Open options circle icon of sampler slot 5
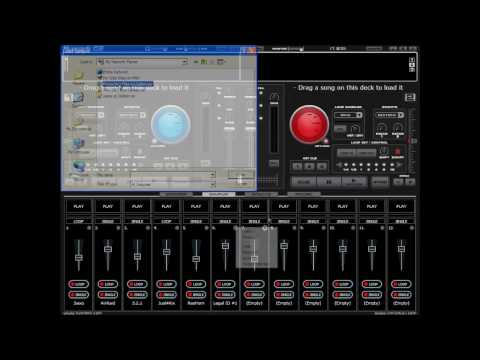 [206, 228]
